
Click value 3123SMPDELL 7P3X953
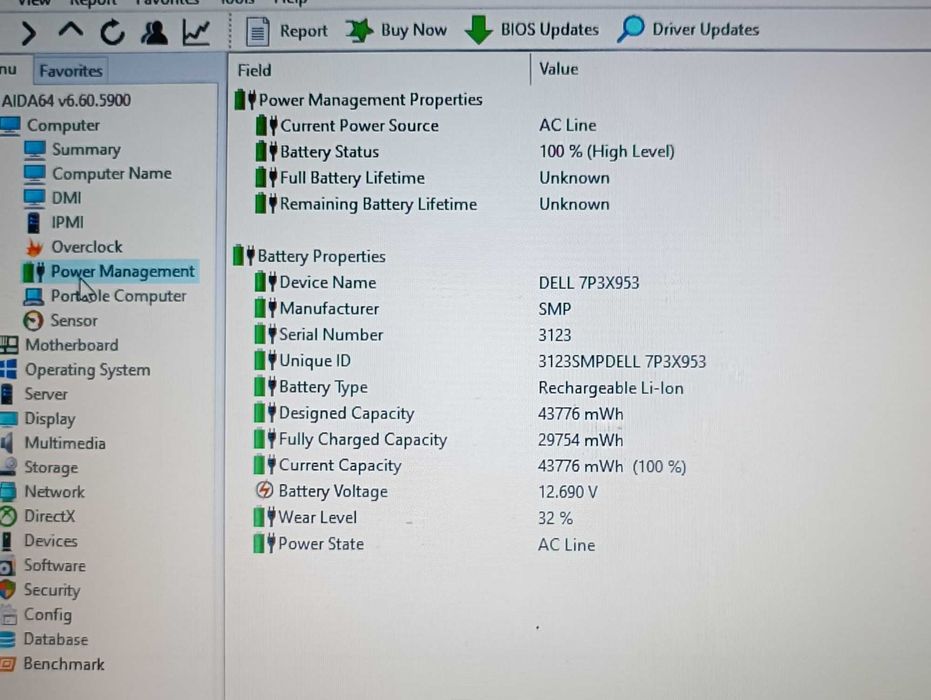pyautogui.click(x=622, y=362)
